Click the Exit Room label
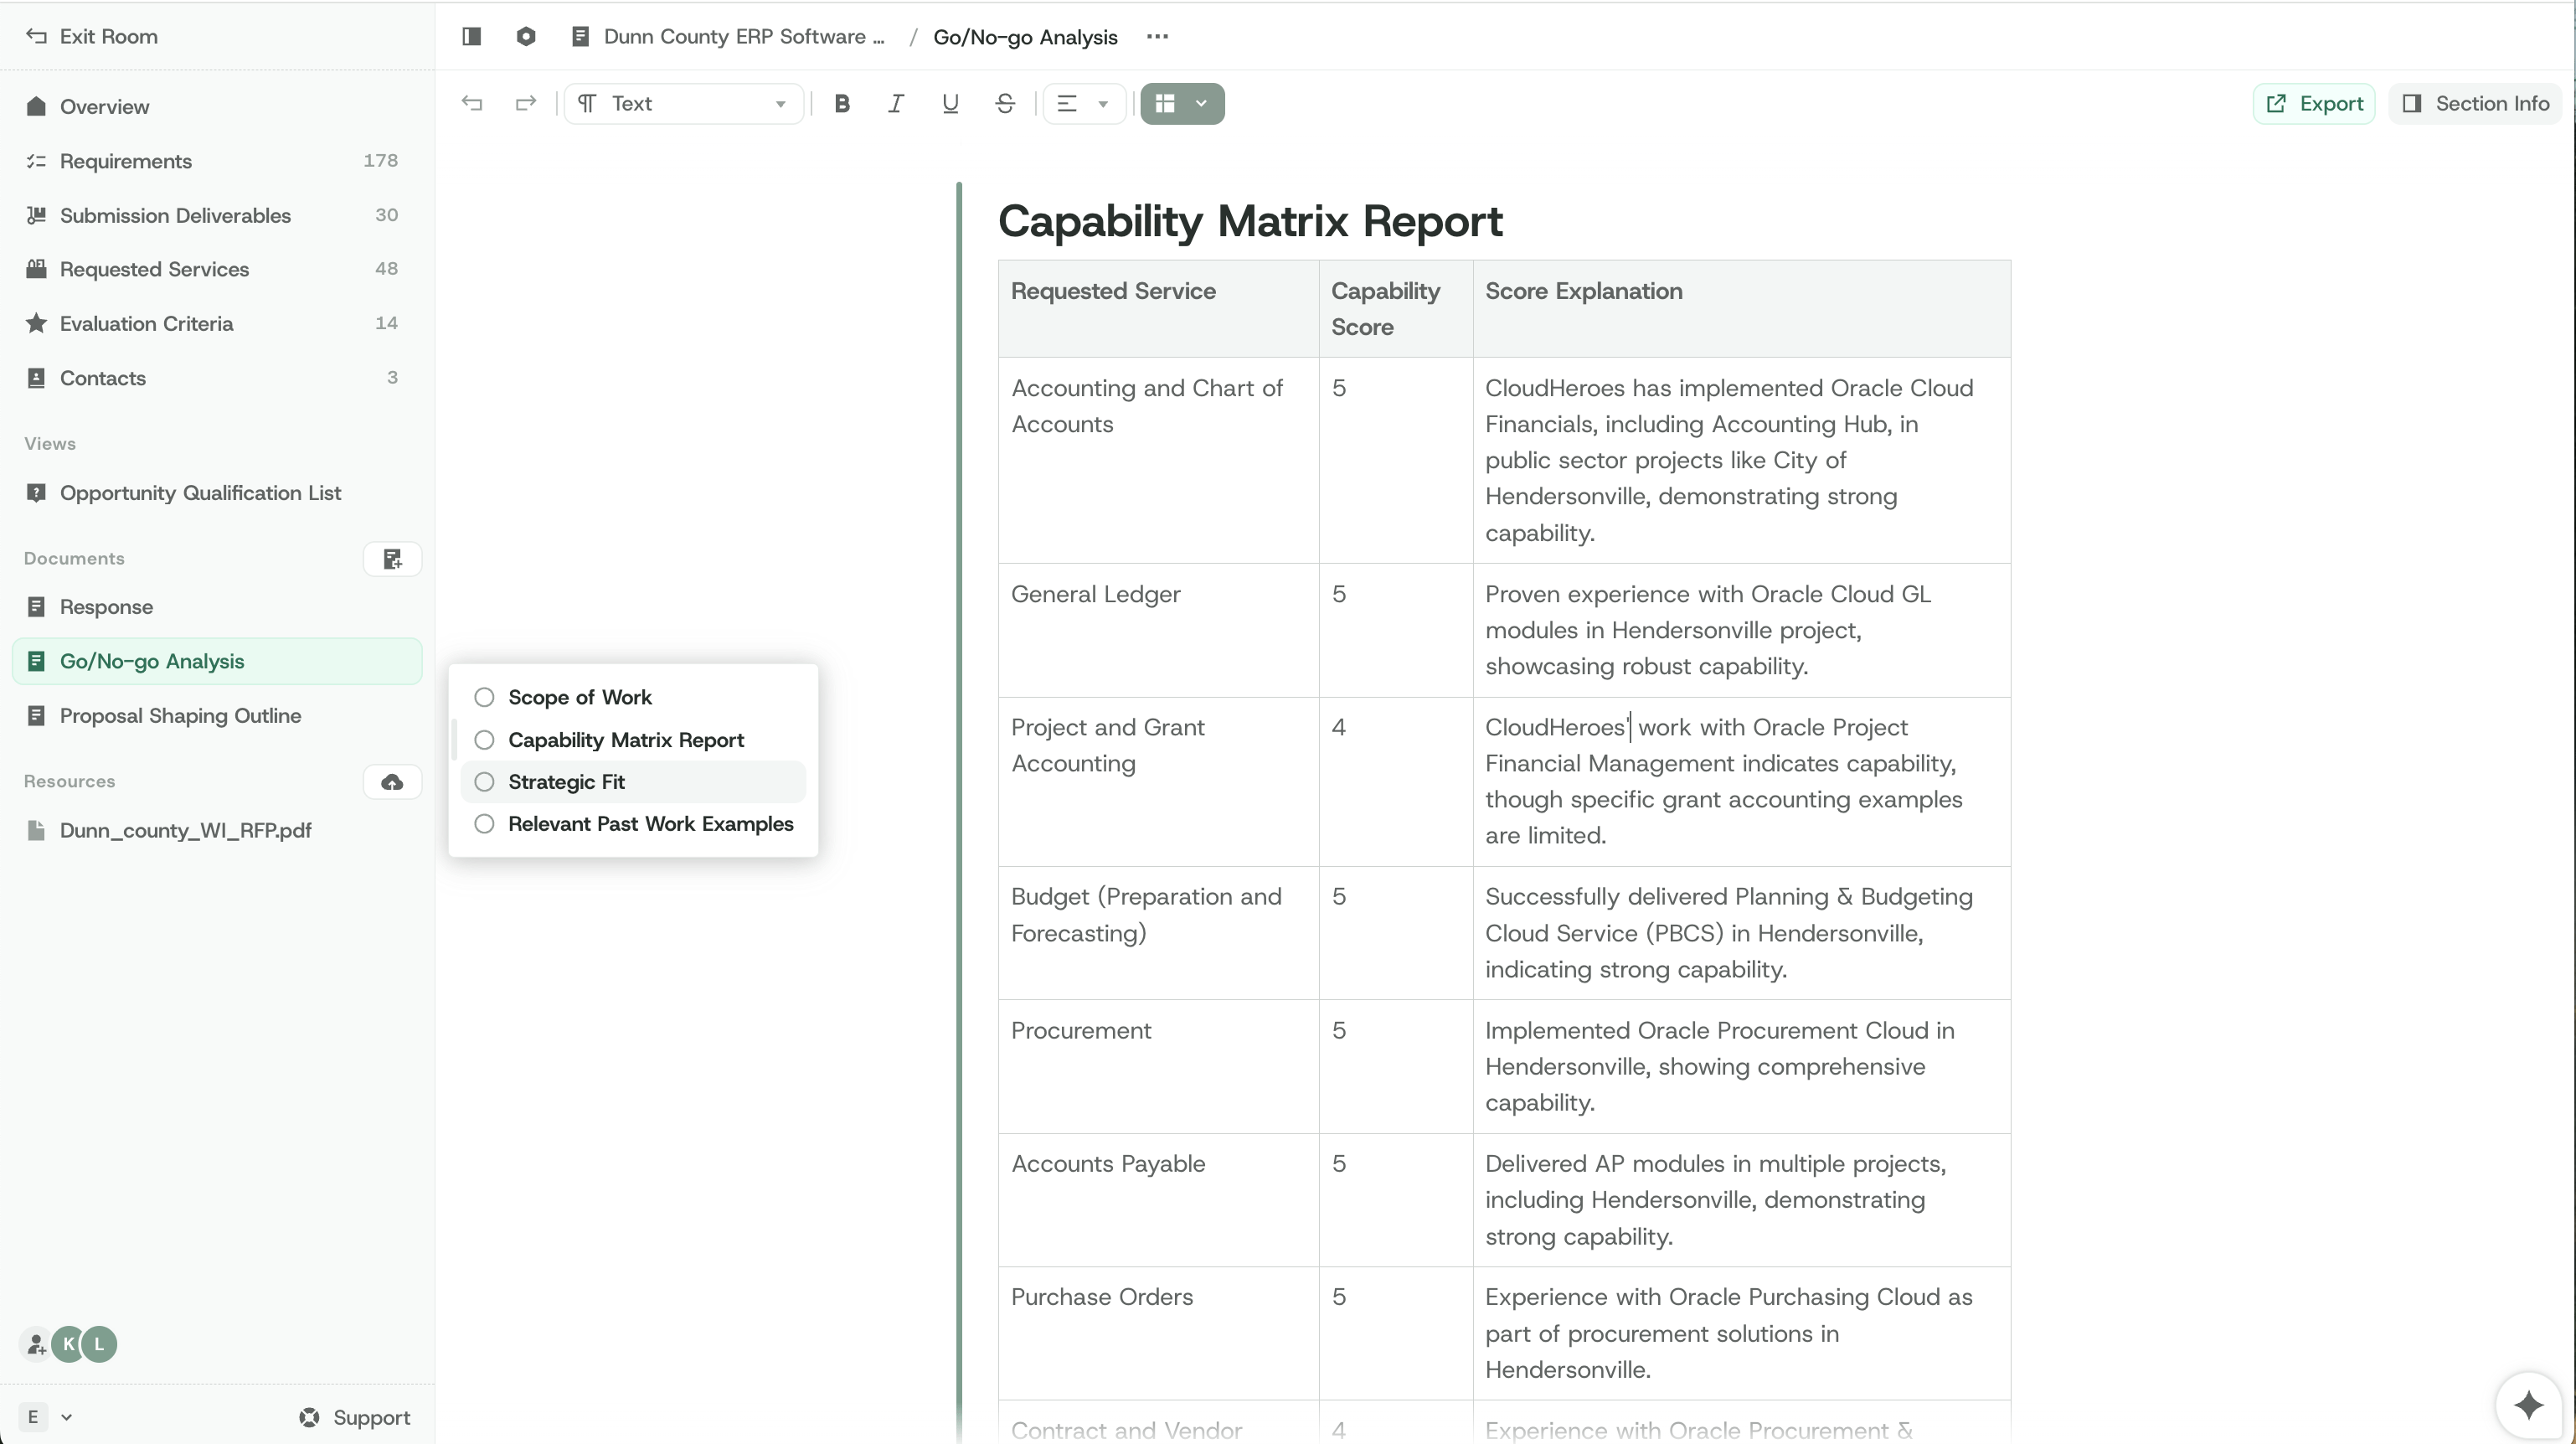 tap(109, 37)
